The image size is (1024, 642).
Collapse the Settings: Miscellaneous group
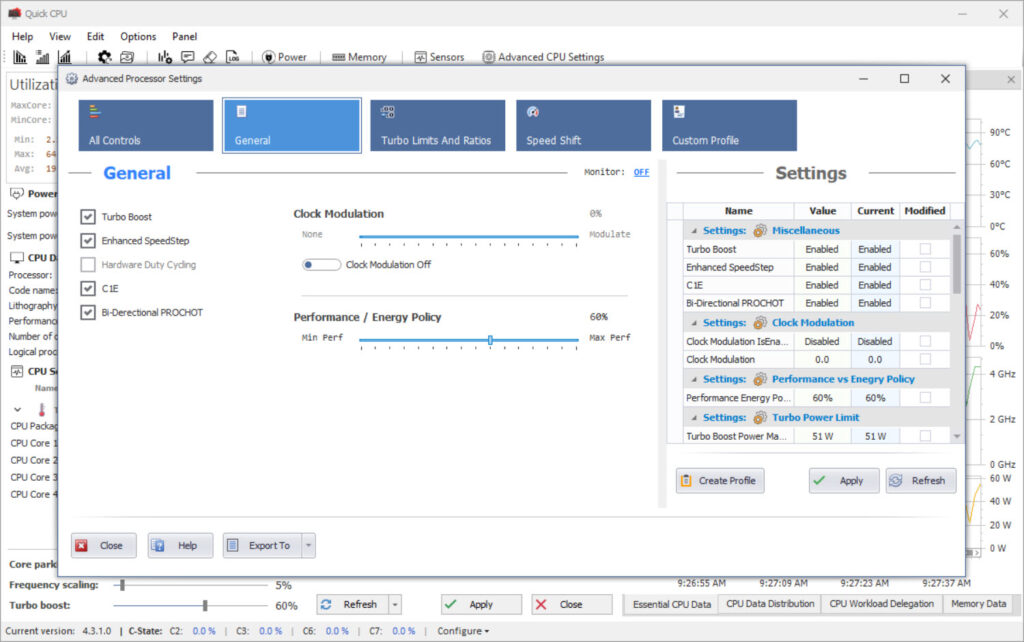[694, 231]
